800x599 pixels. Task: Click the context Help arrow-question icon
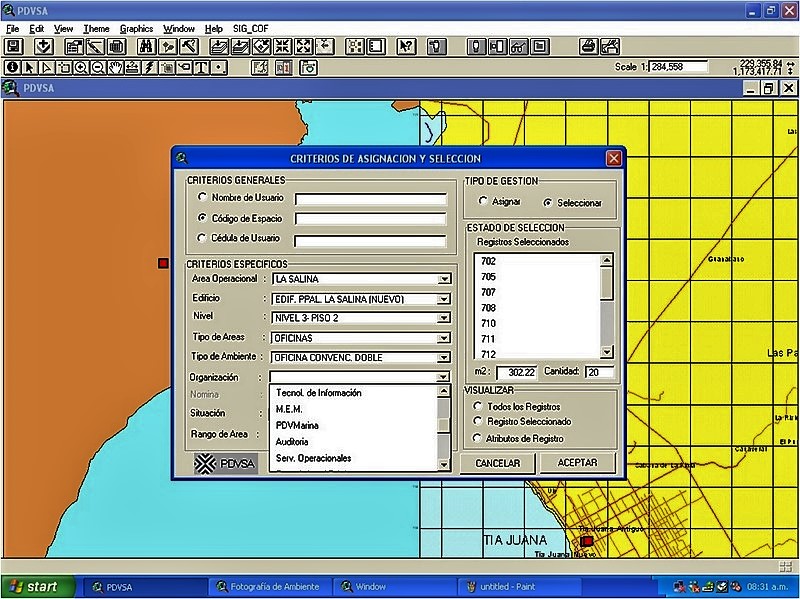pos(406,47)
